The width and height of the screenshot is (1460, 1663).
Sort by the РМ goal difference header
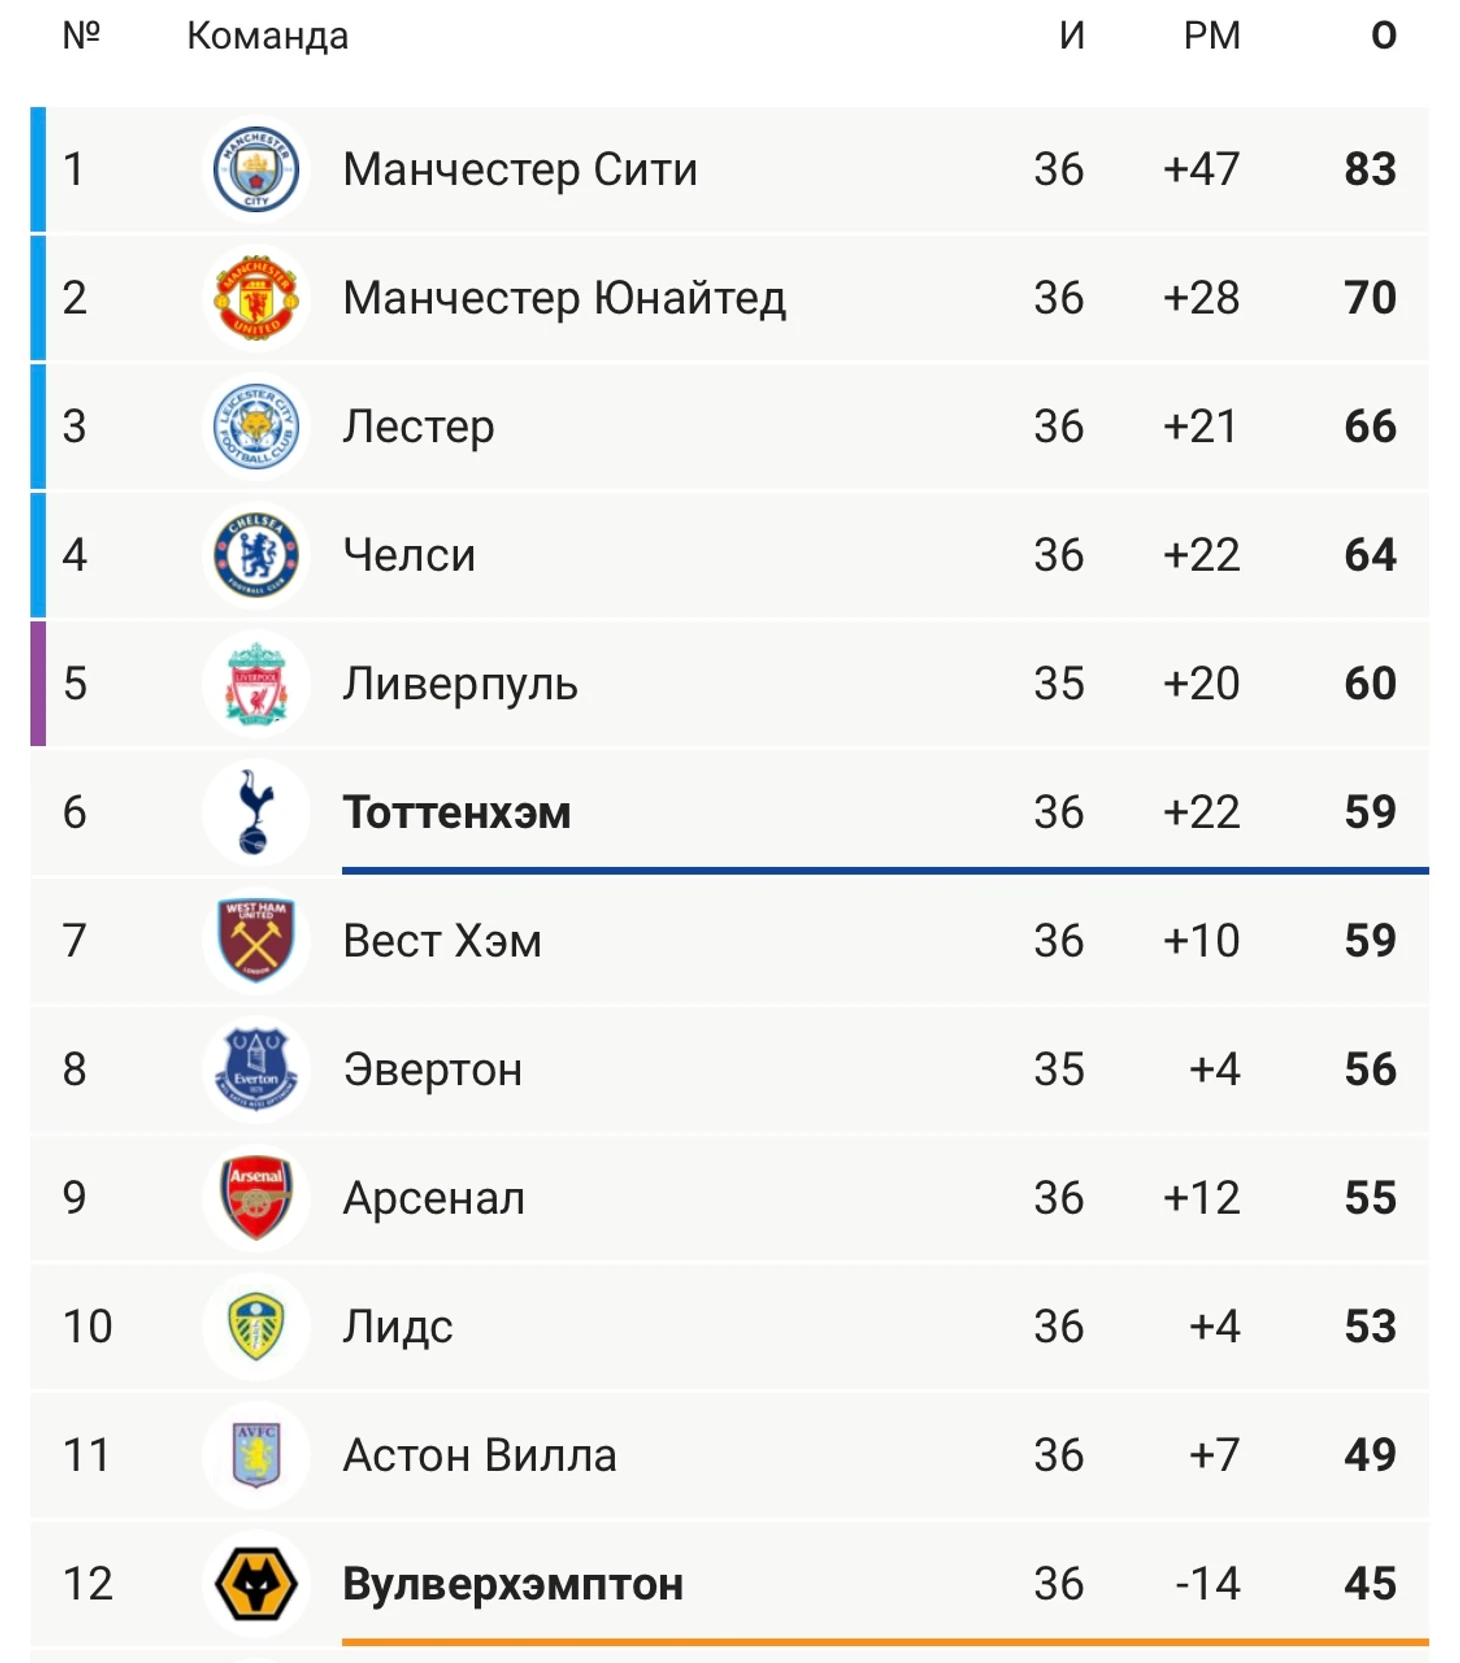click(1212, 36)
